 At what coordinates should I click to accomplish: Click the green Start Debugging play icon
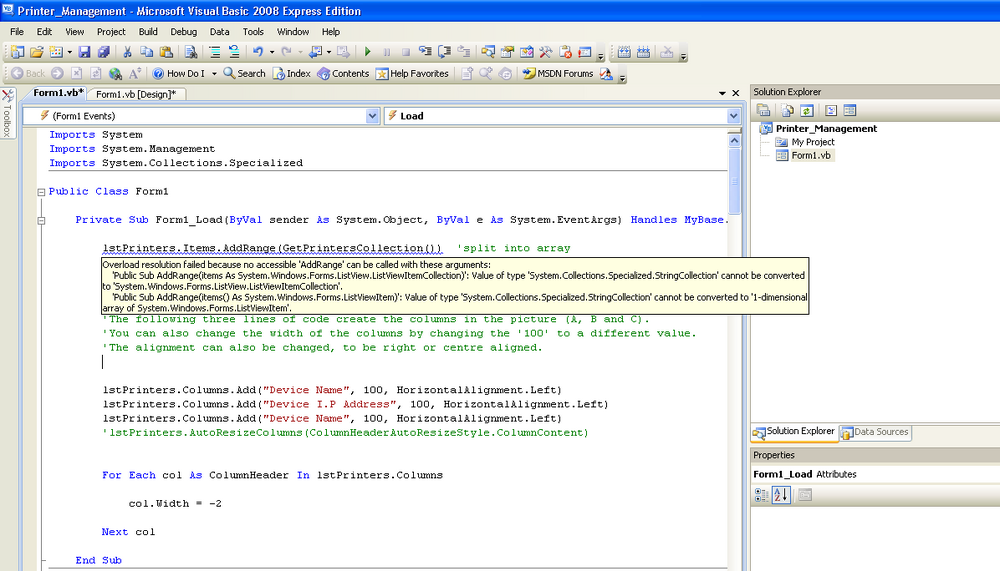point(368,52)
